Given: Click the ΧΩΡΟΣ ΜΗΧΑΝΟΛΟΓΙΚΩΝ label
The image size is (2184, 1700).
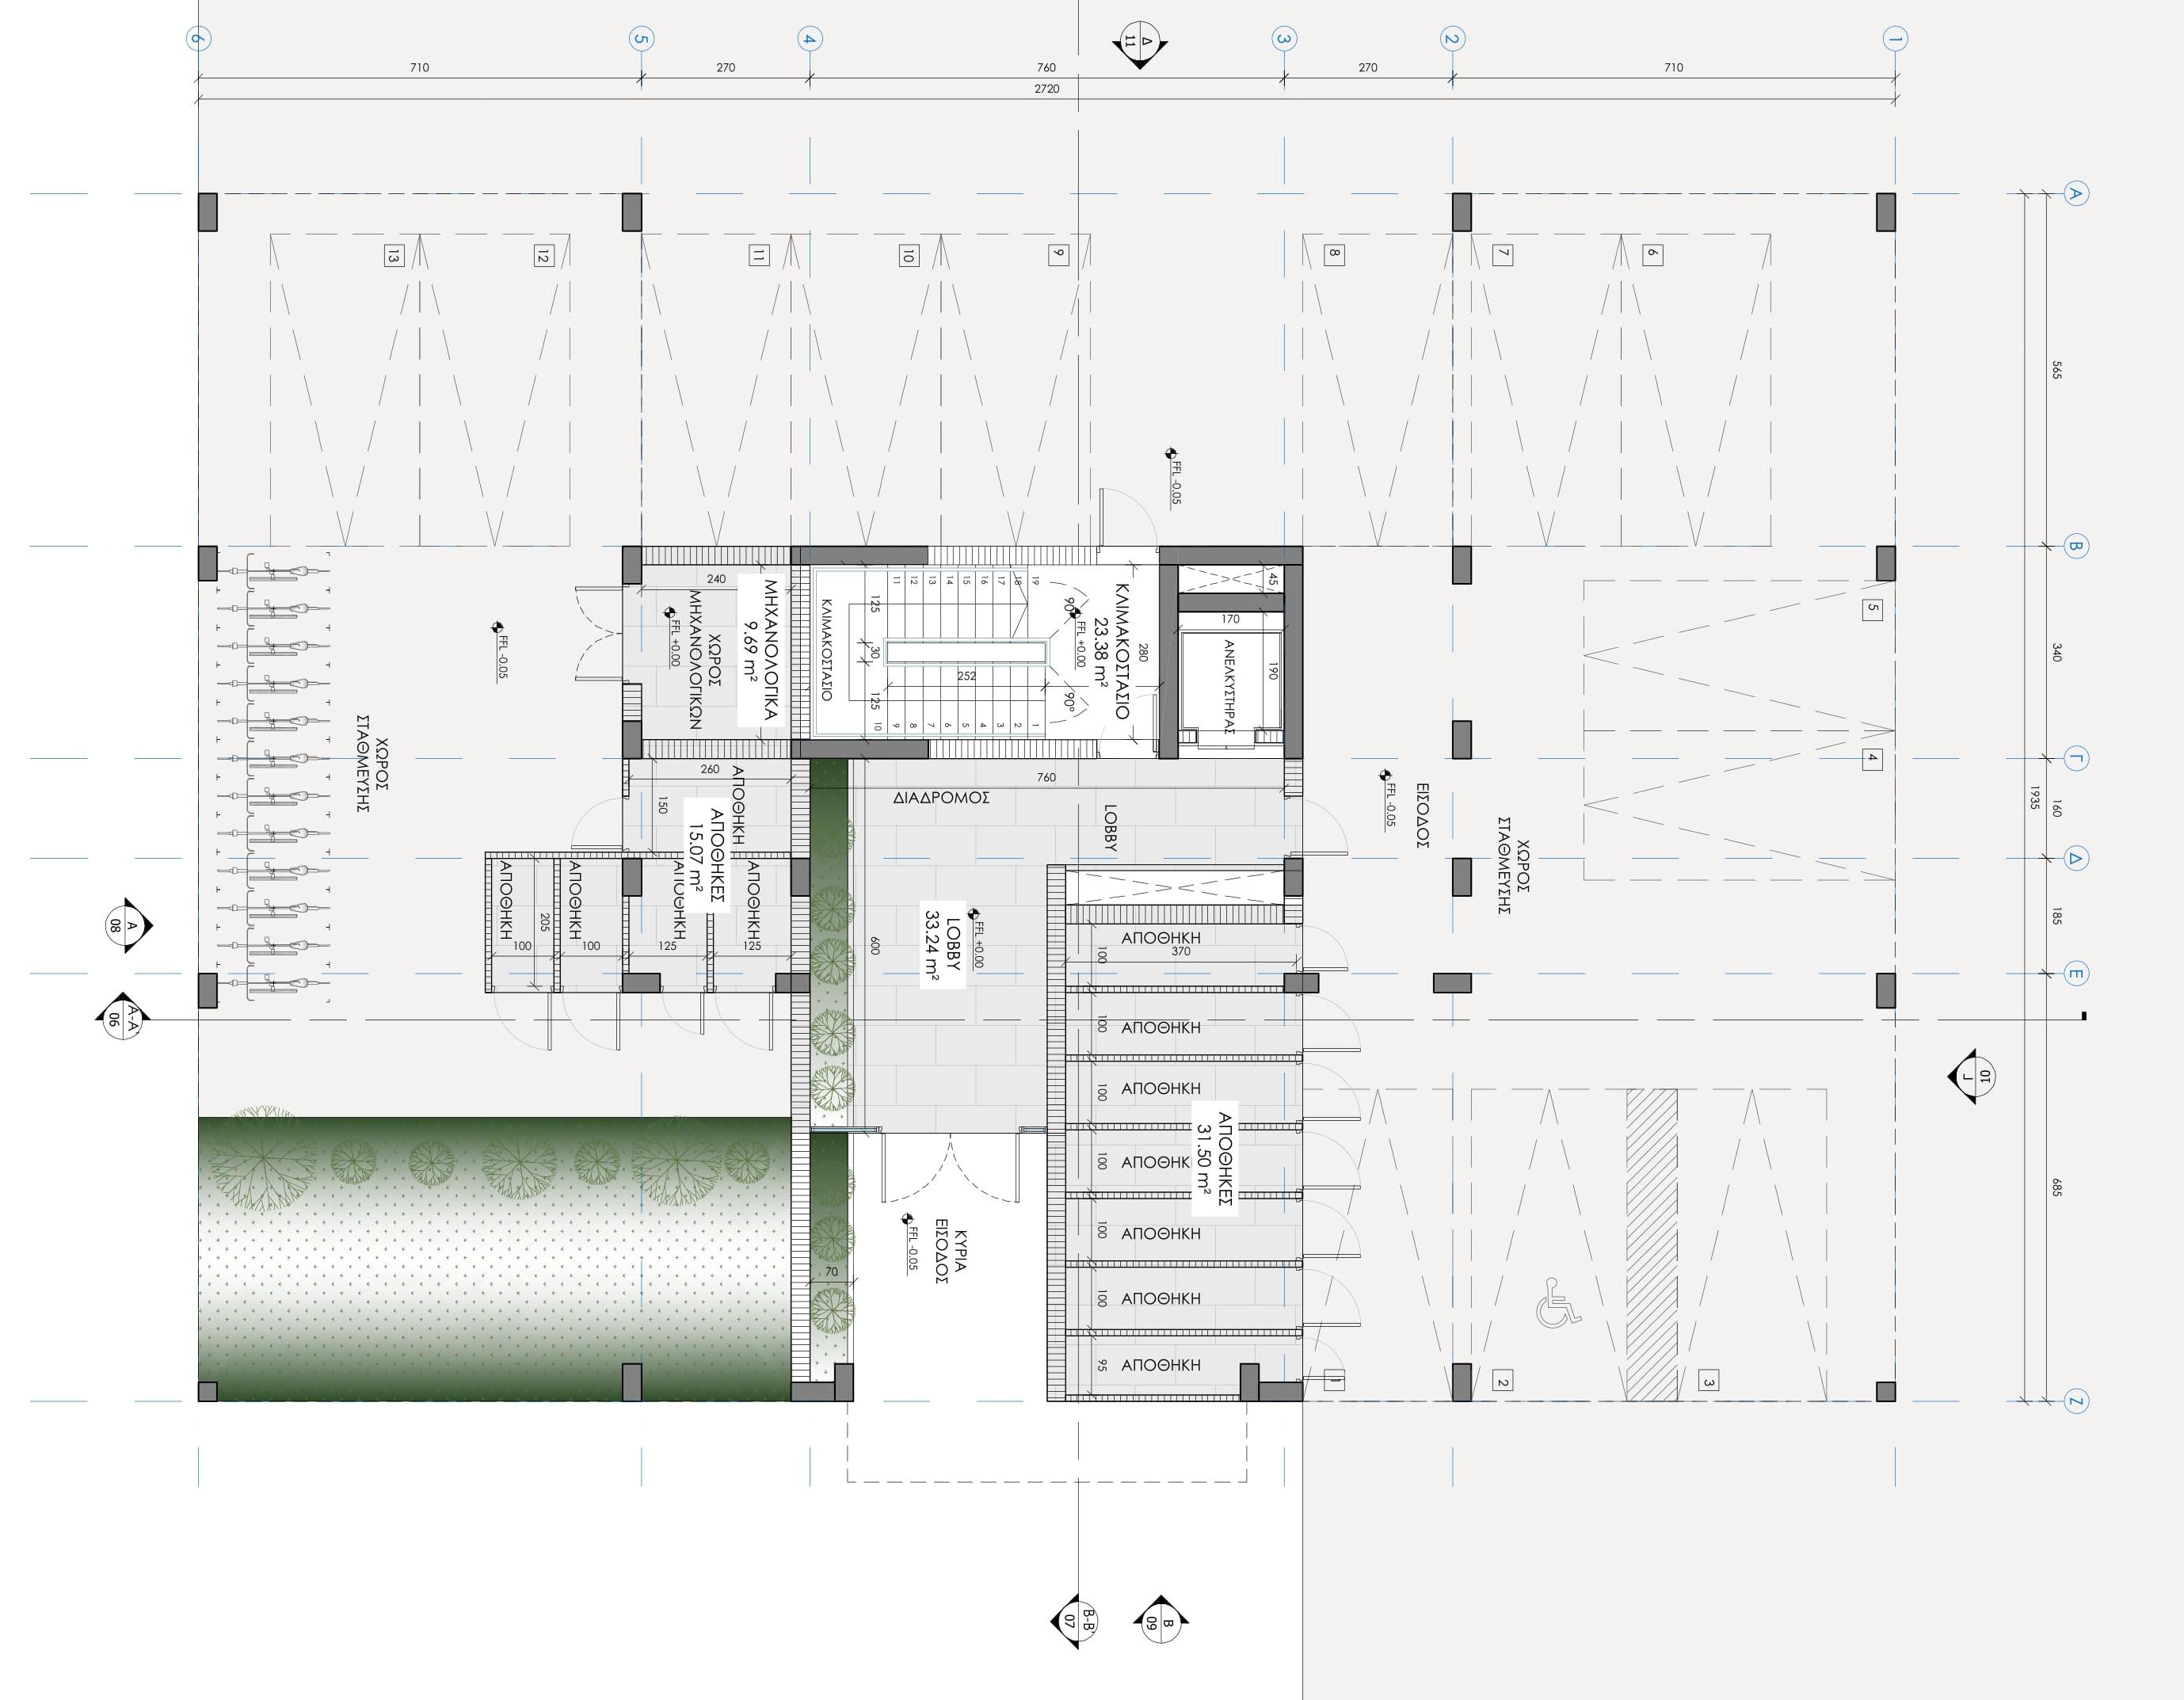Looking at the screenshot, I should coord(706,660).
